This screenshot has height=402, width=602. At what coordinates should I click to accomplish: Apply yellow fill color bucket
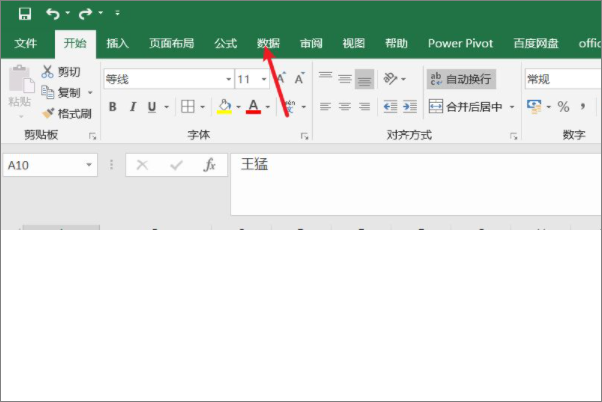click(225, 107)
